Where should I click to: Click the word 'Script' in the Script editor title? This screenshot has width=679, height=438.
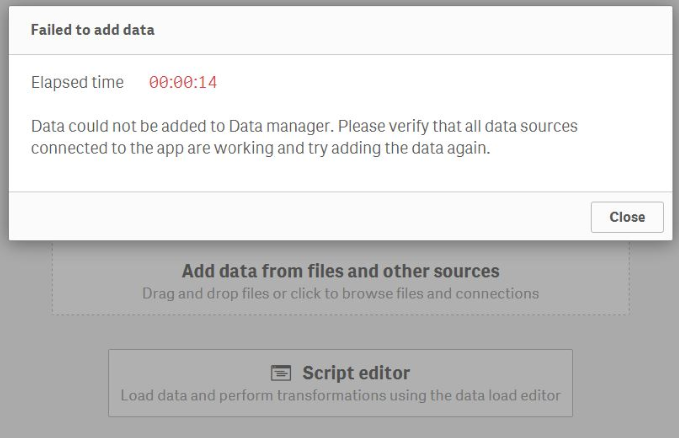[327, 373]
